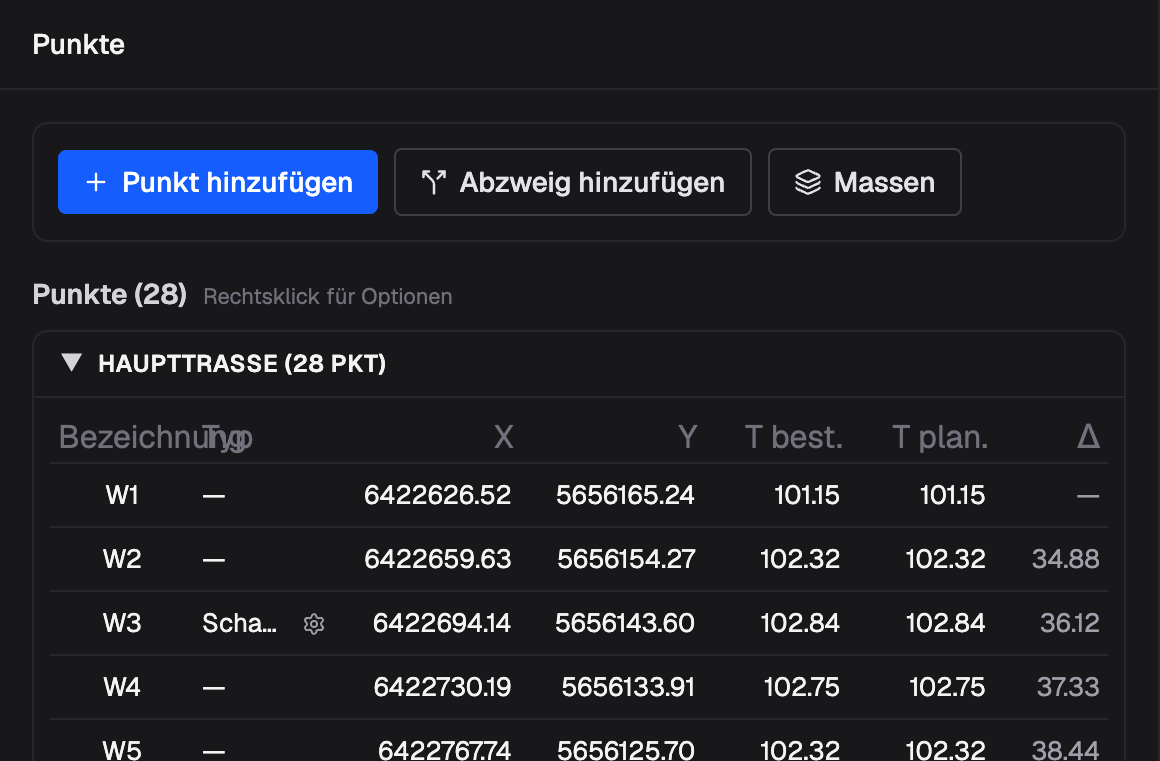This screenshot has height=761, width=1160.
Task: Select point W5 label
Action: (122, 750)
